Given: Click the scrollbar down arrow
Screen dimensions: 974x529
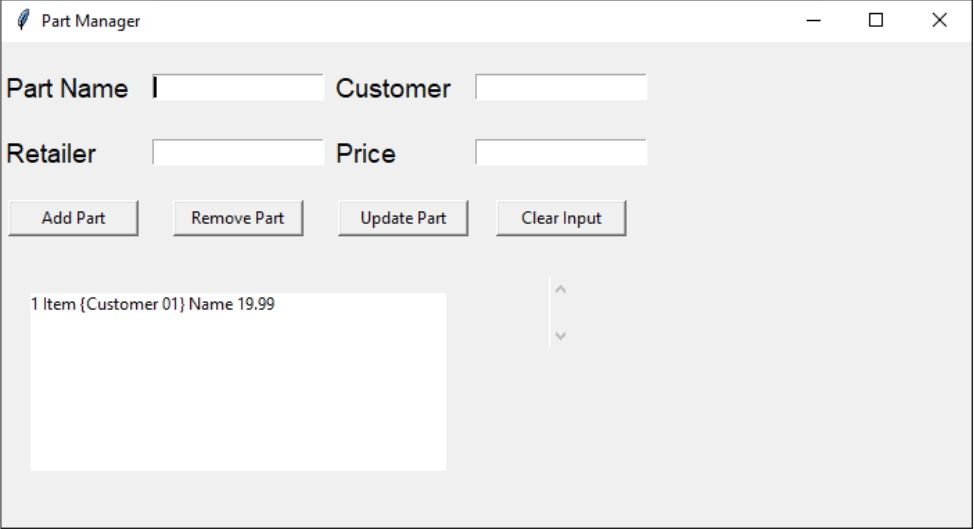Looking at the screenshot, I should point(560,336).
